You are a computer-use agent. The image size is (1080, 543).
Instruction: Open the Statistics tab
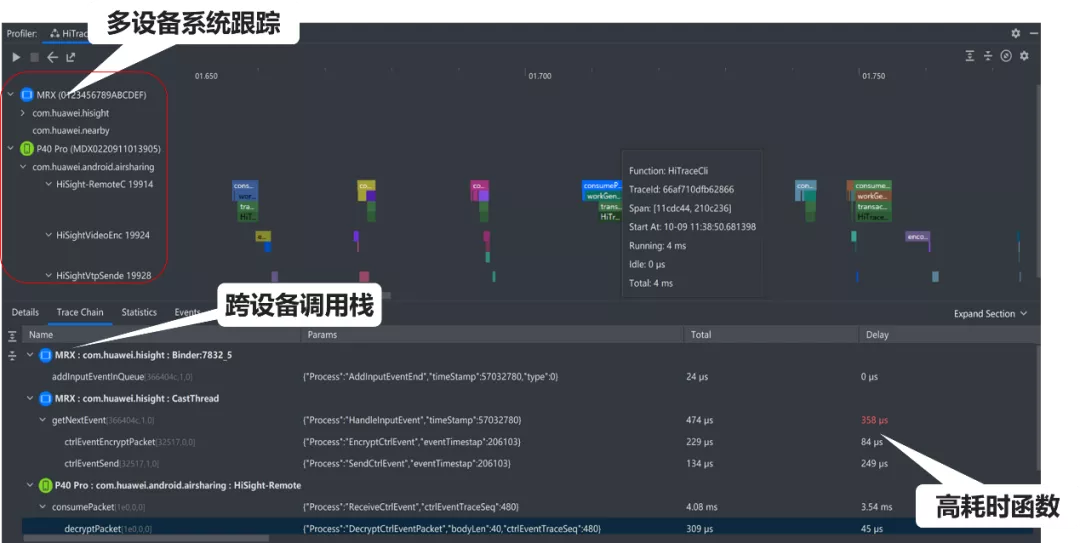(x=139, y=312)
